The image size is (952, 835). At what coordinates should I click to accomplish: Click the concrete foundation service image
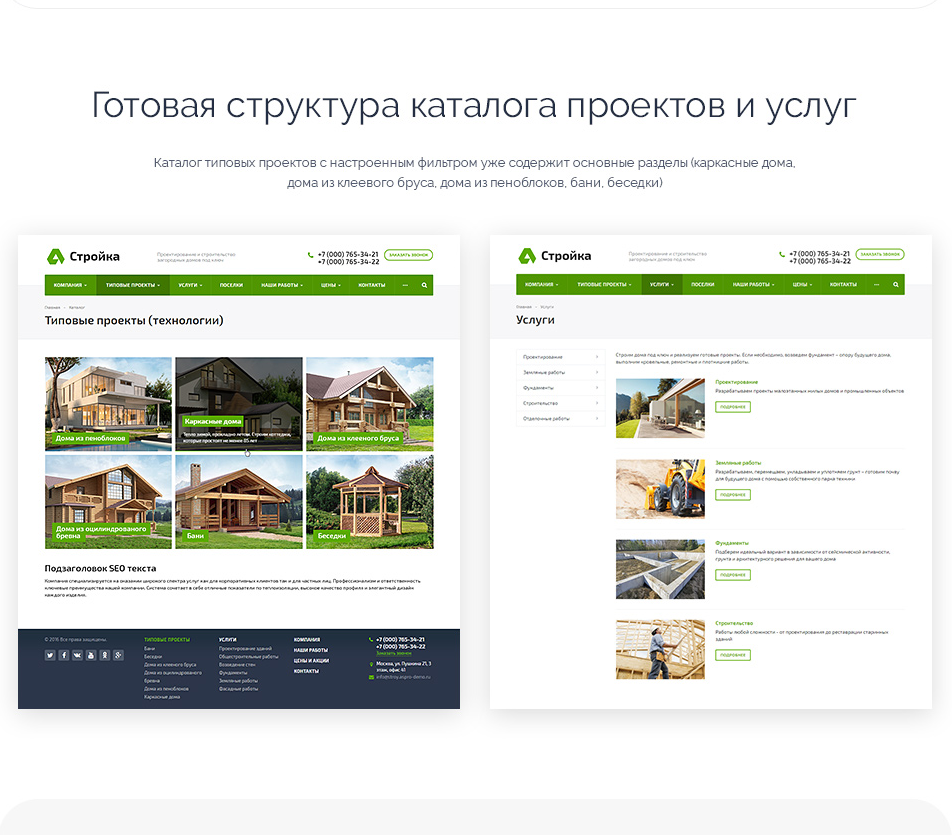[660, 569]
